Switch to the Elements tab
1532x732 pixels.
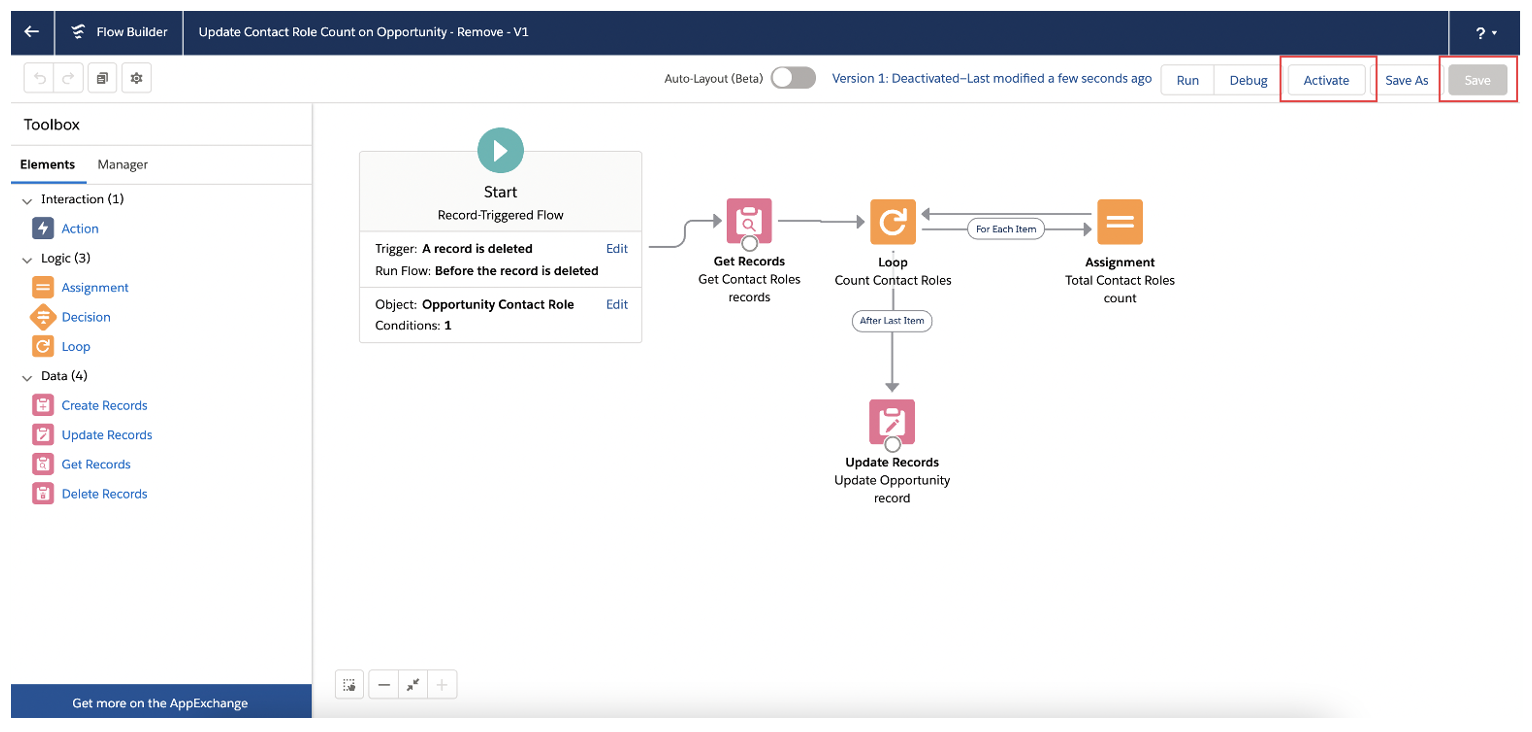tap(47, 164)
